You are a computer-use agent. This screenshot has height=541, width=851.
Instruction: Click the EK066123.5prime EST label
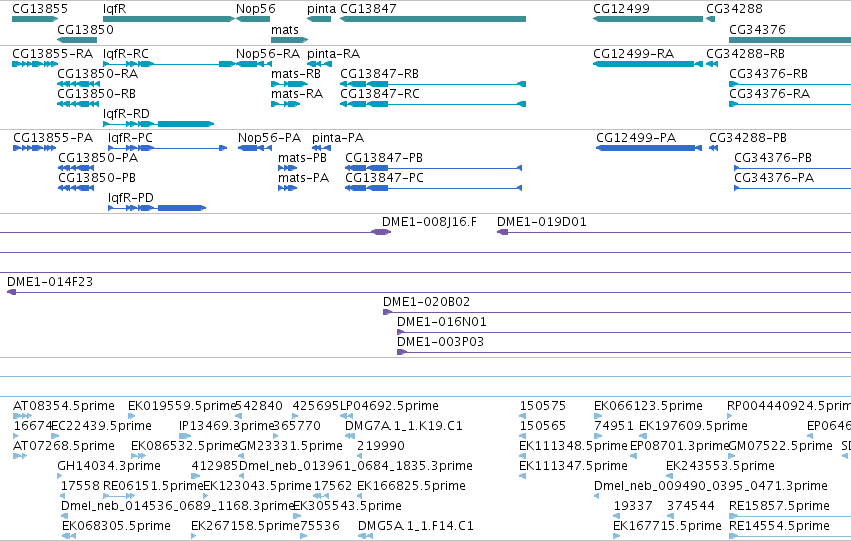648,406
